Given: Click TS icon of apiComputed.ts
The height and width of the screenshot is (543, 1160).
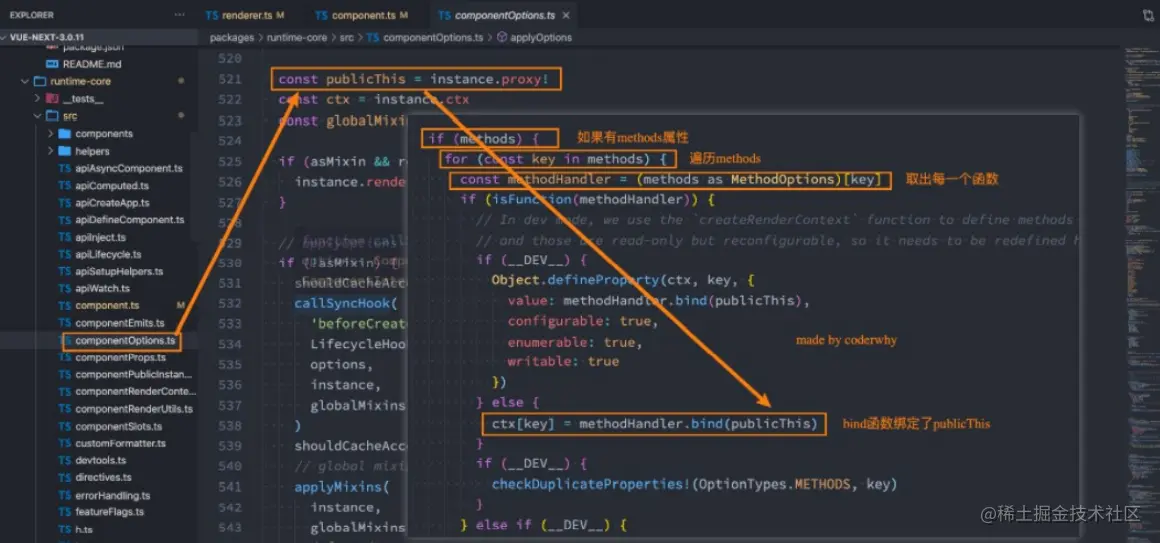Looking at the screenshot, I should click(x=64, y=186).
